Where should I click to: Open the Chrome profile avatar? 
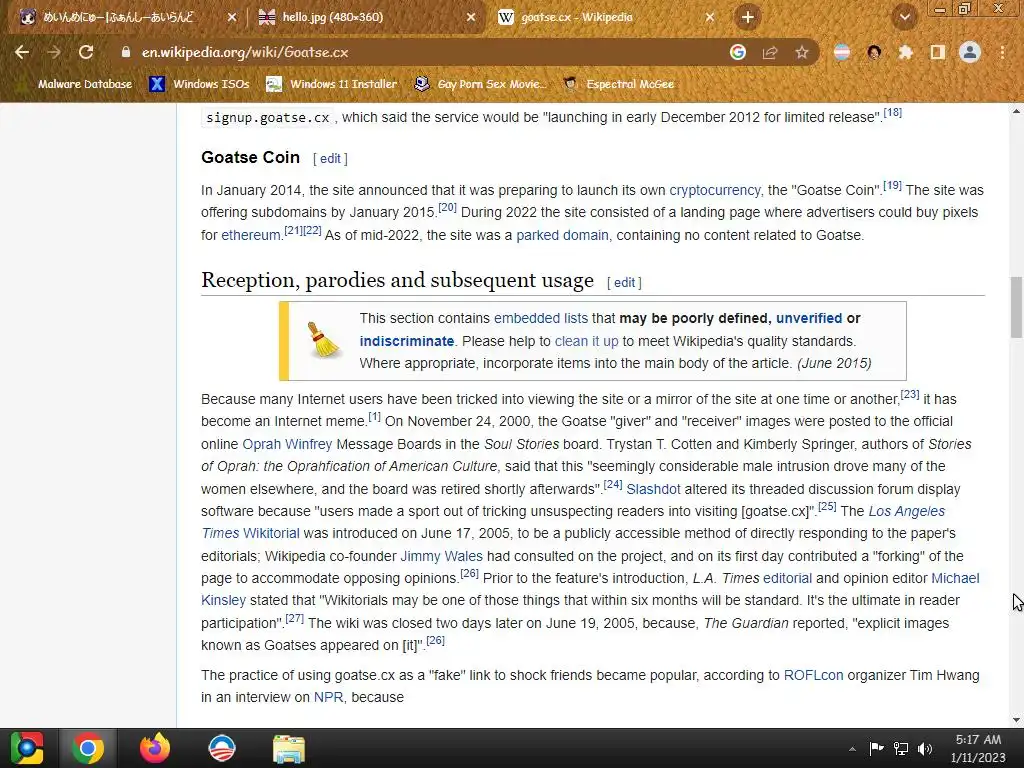click(x=970, y=52)
